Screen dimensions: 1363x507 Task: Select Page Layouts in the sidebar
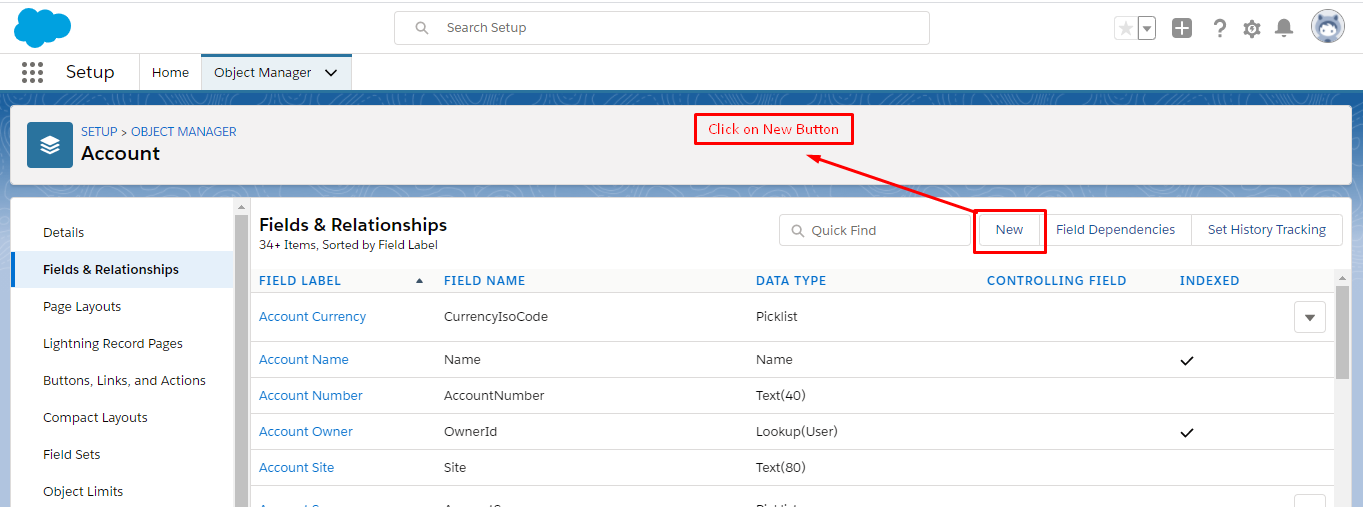click(82, 307)
